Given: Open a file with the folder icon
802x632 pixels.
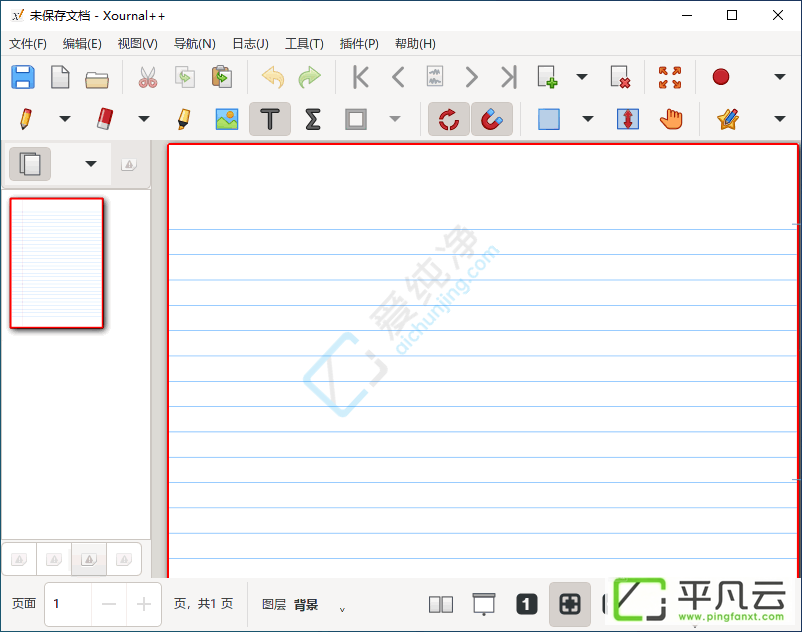Looking at the screenshot, I should click(x=97, y=79).
